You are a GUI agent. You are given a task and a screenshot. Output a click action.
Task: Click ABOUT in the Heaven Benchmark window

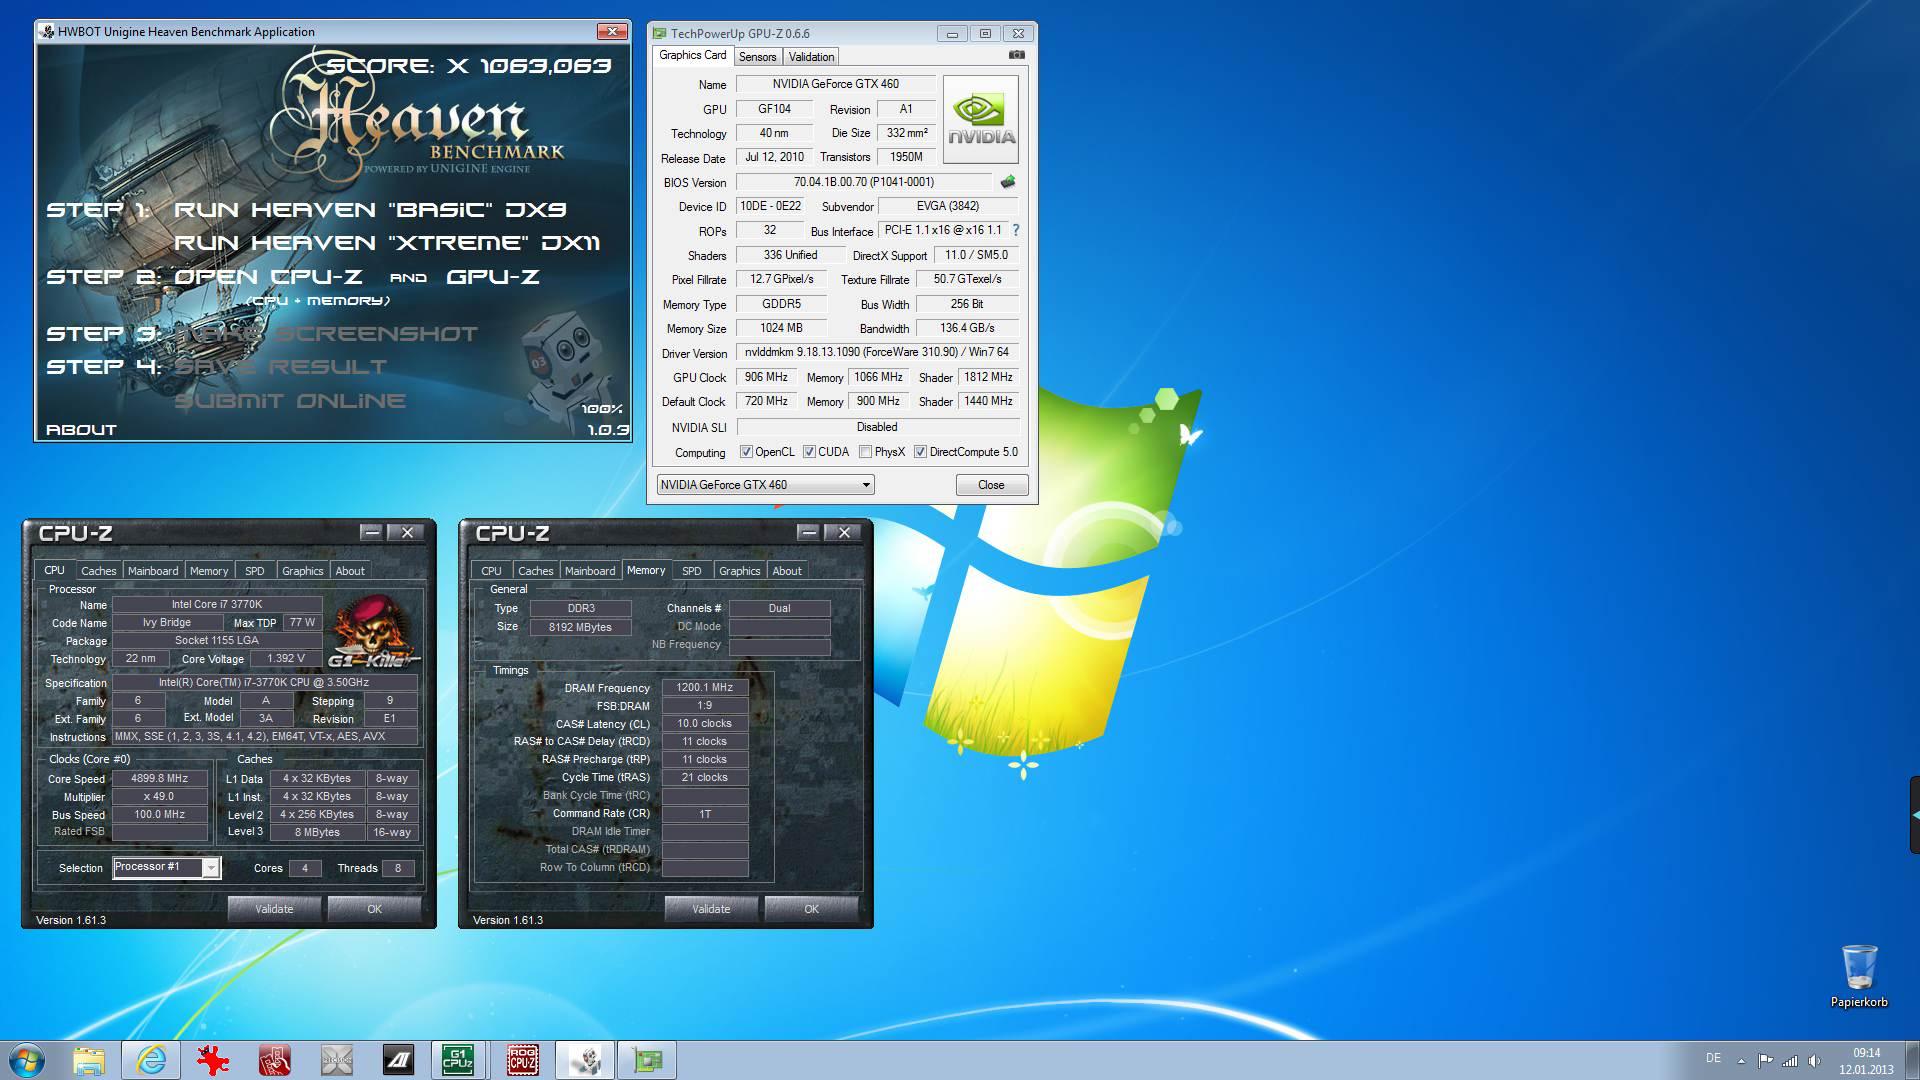(81, 430)
